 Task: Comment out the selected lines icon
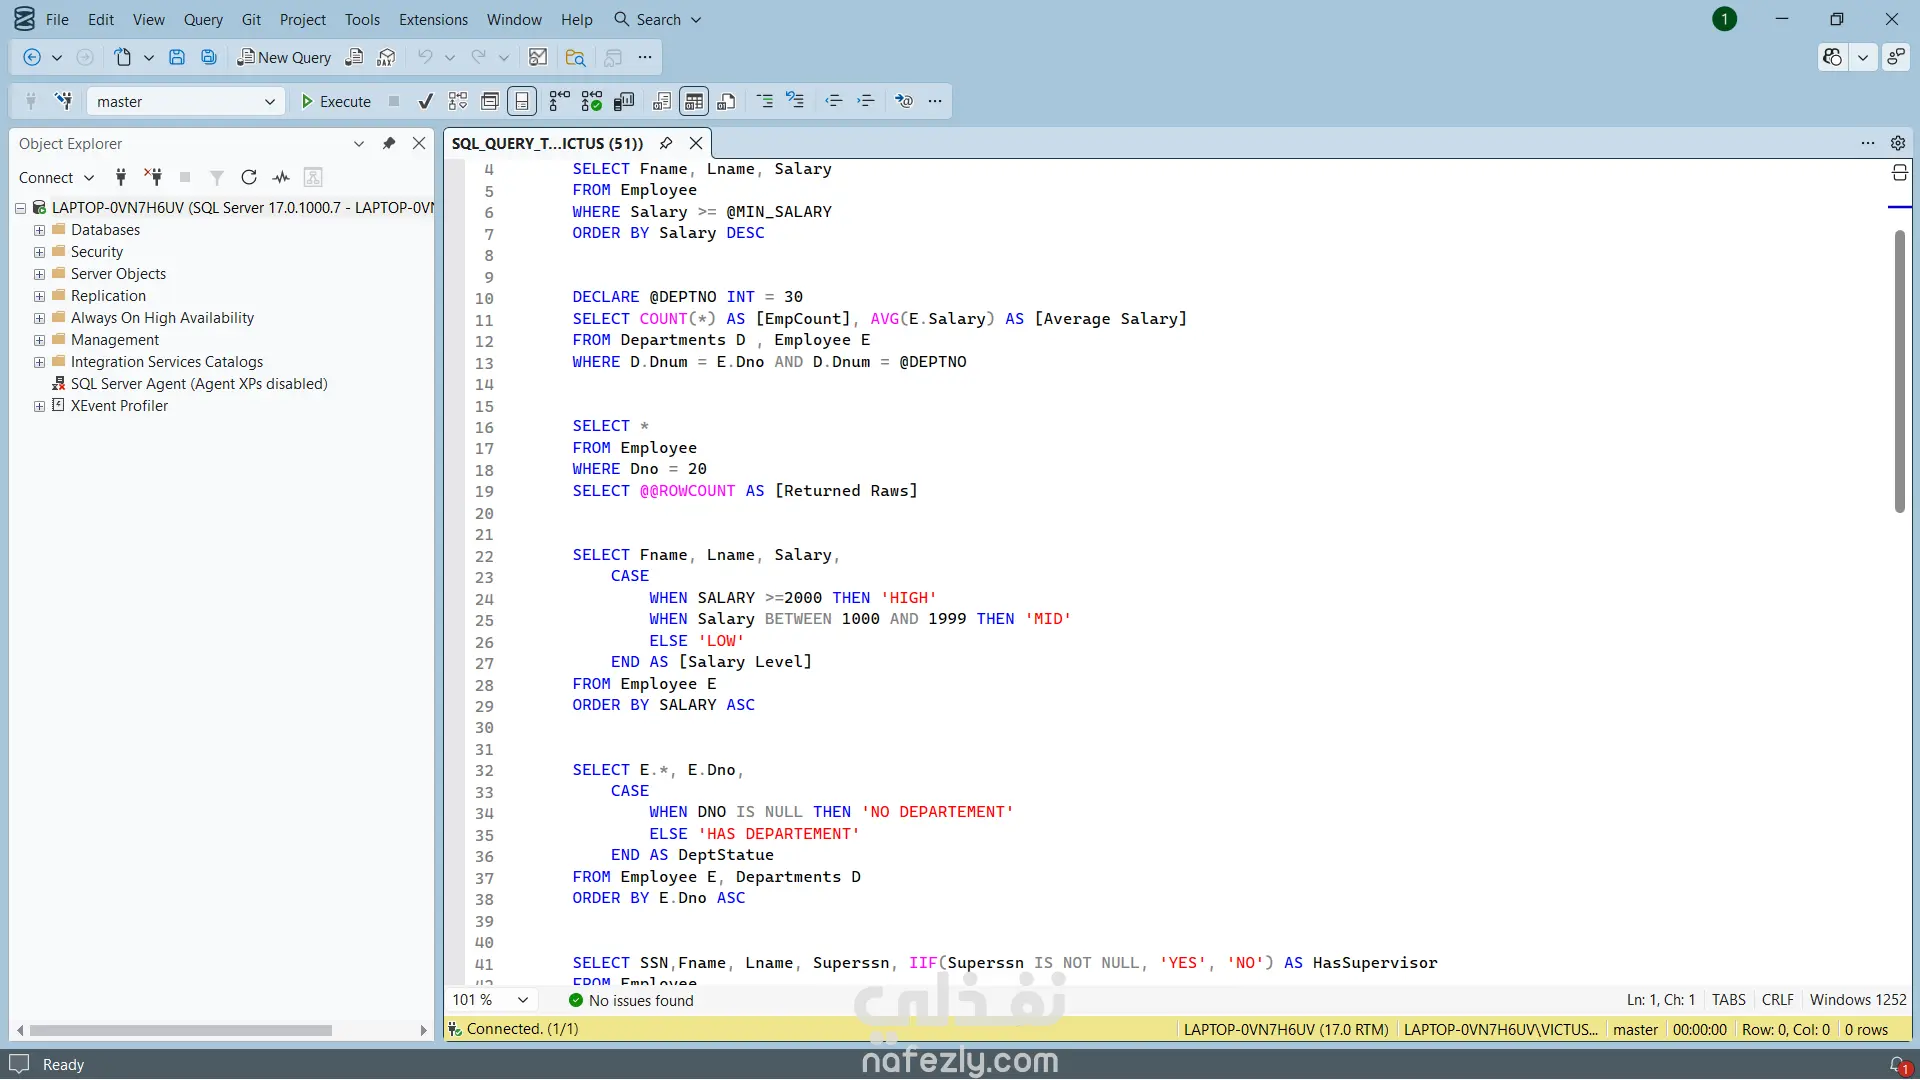765,101
